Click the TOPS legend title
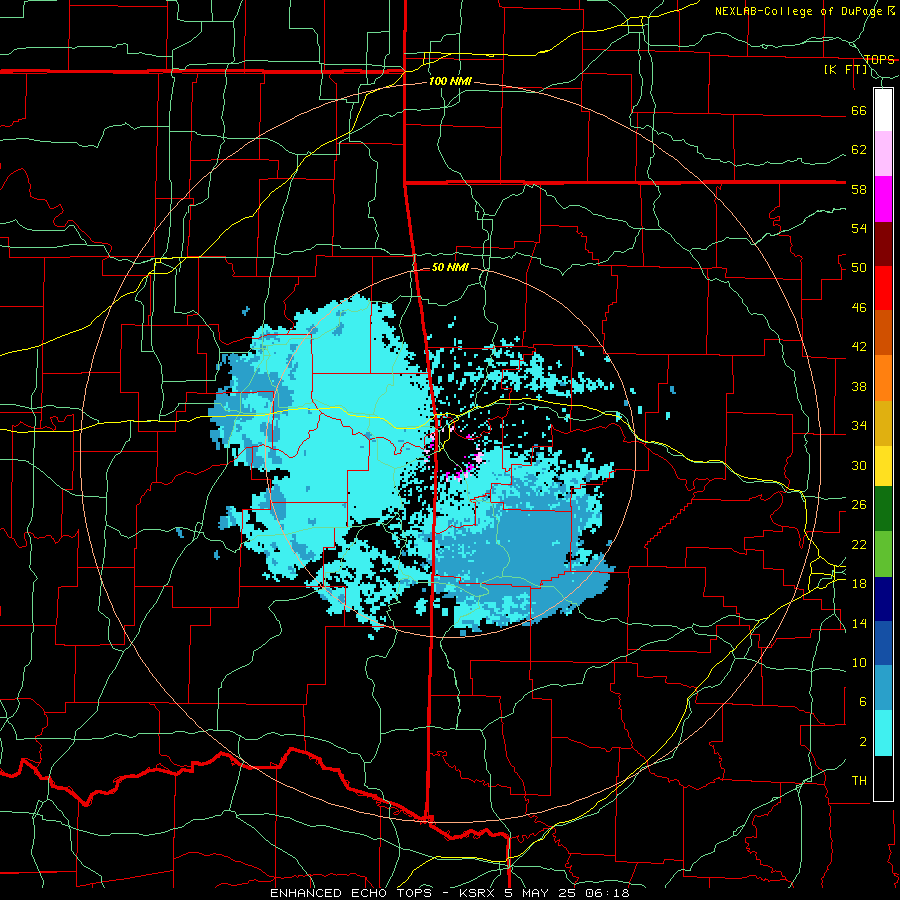Screen dimensions: 900x900 (x=879, y=59)
